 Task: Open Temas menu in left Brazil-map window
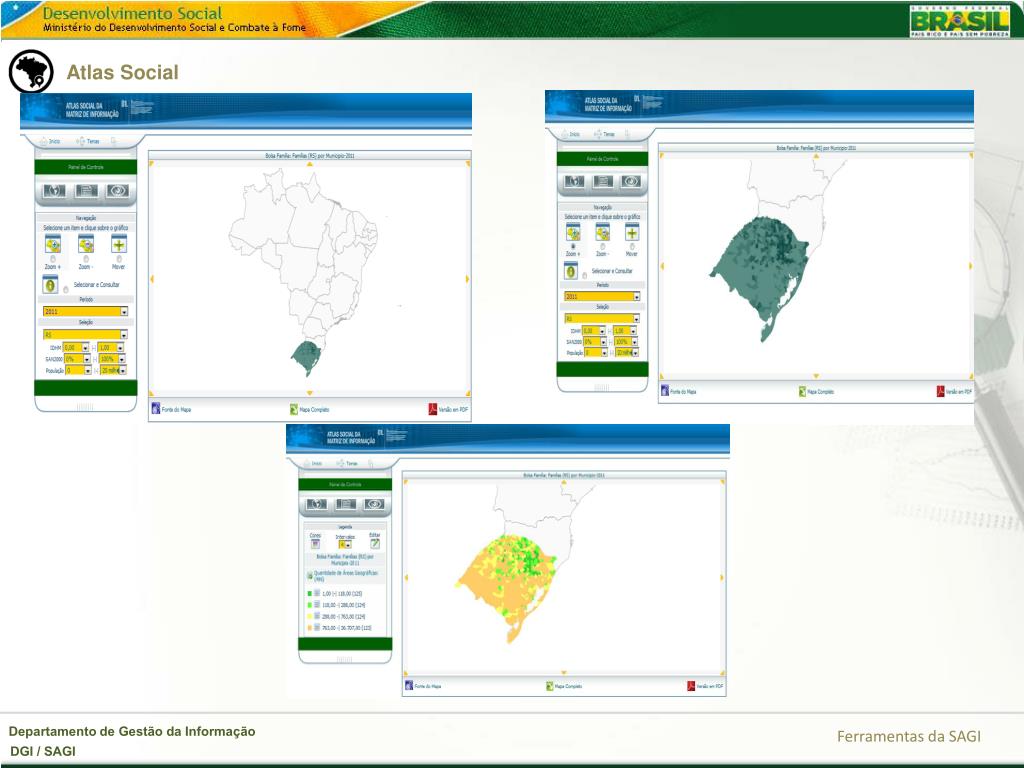click(x=88, y=141)
